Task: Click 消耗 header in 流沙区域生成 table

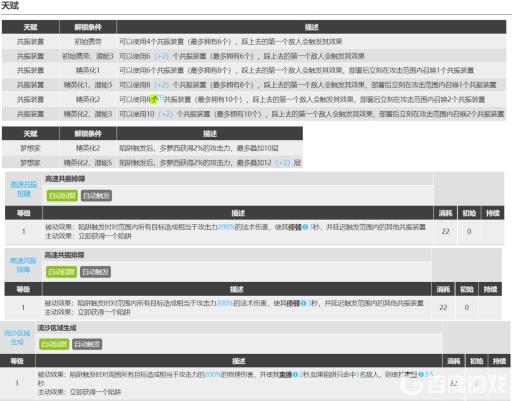Action: (x=454, y=361)
